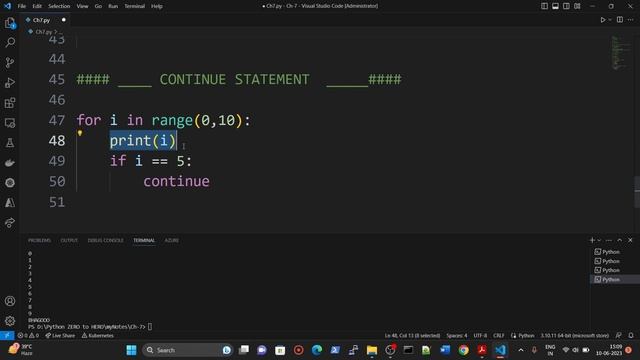The image size is (640, 360).
Task: Change UTF-8 file encoding
Action: coord(480,336)
